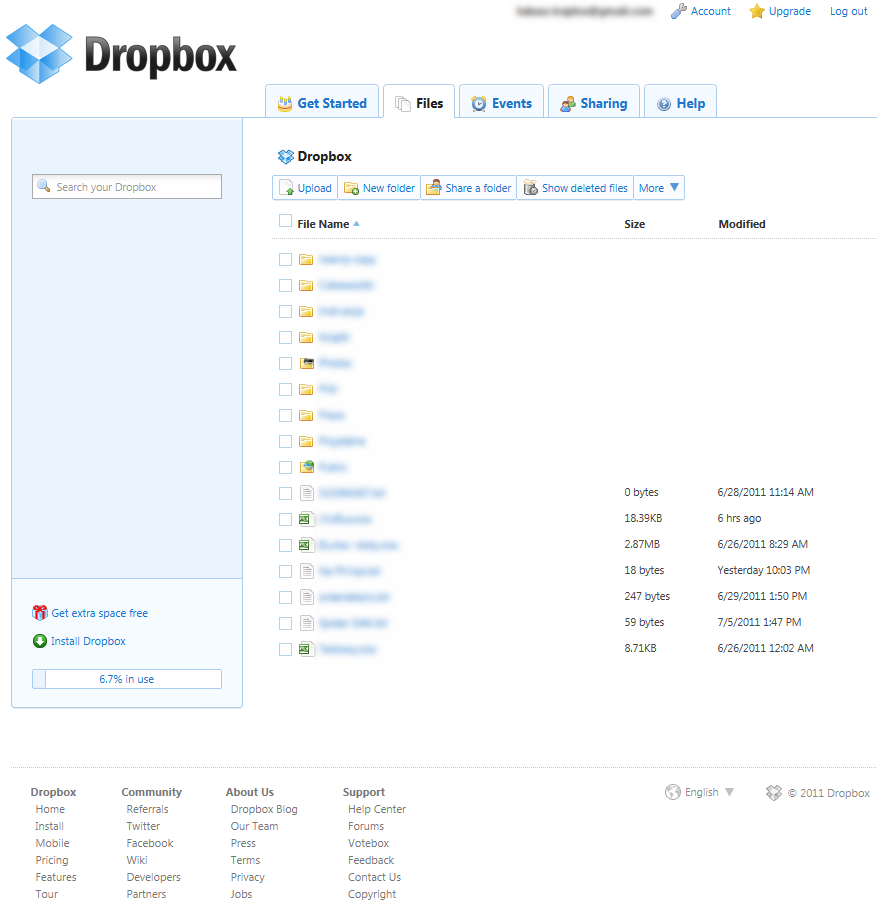Screen dimensions: 890x912
Task: Open the Events tab
Action: point(501,102)
